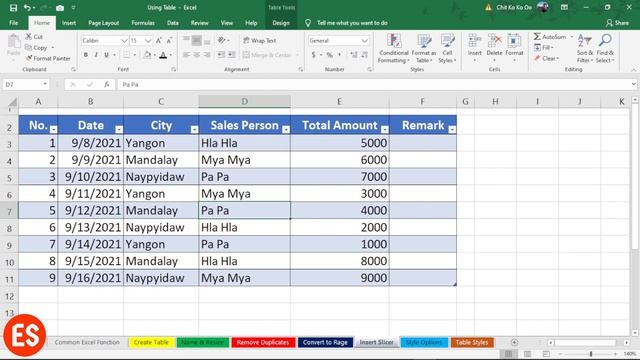Open the Sales Person filter dropdown

pyautogui.click(x=286, y=129)
